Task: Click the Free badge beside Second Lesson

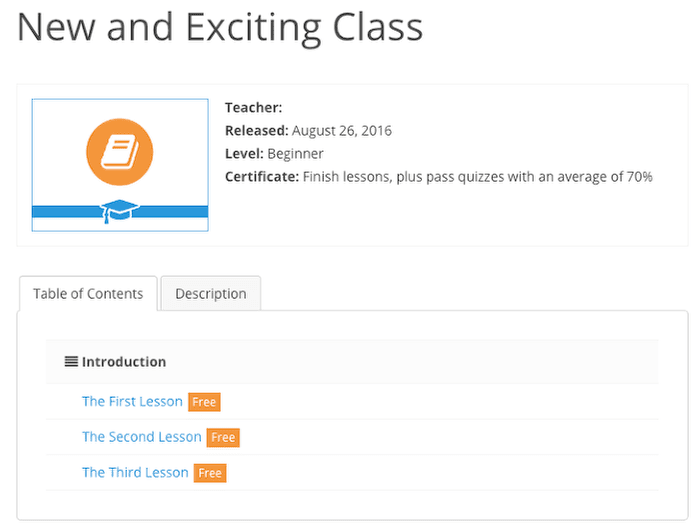Action: click(223, 437)
